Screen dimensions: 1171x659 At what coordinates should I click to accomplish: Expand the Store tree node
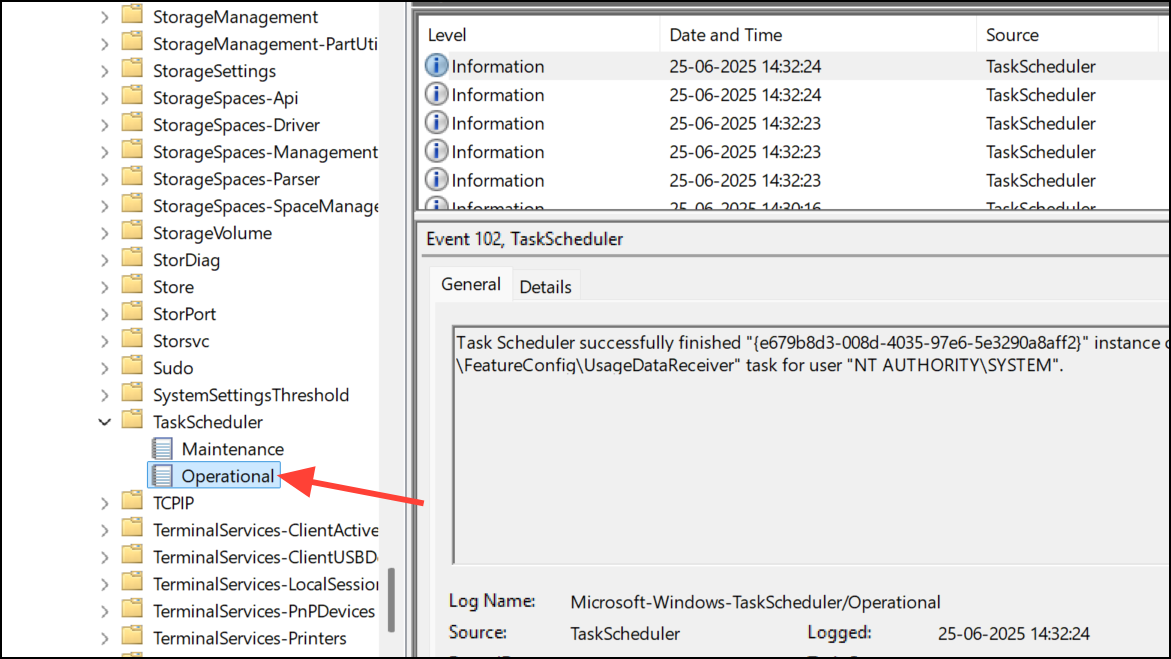coord(105,287)
